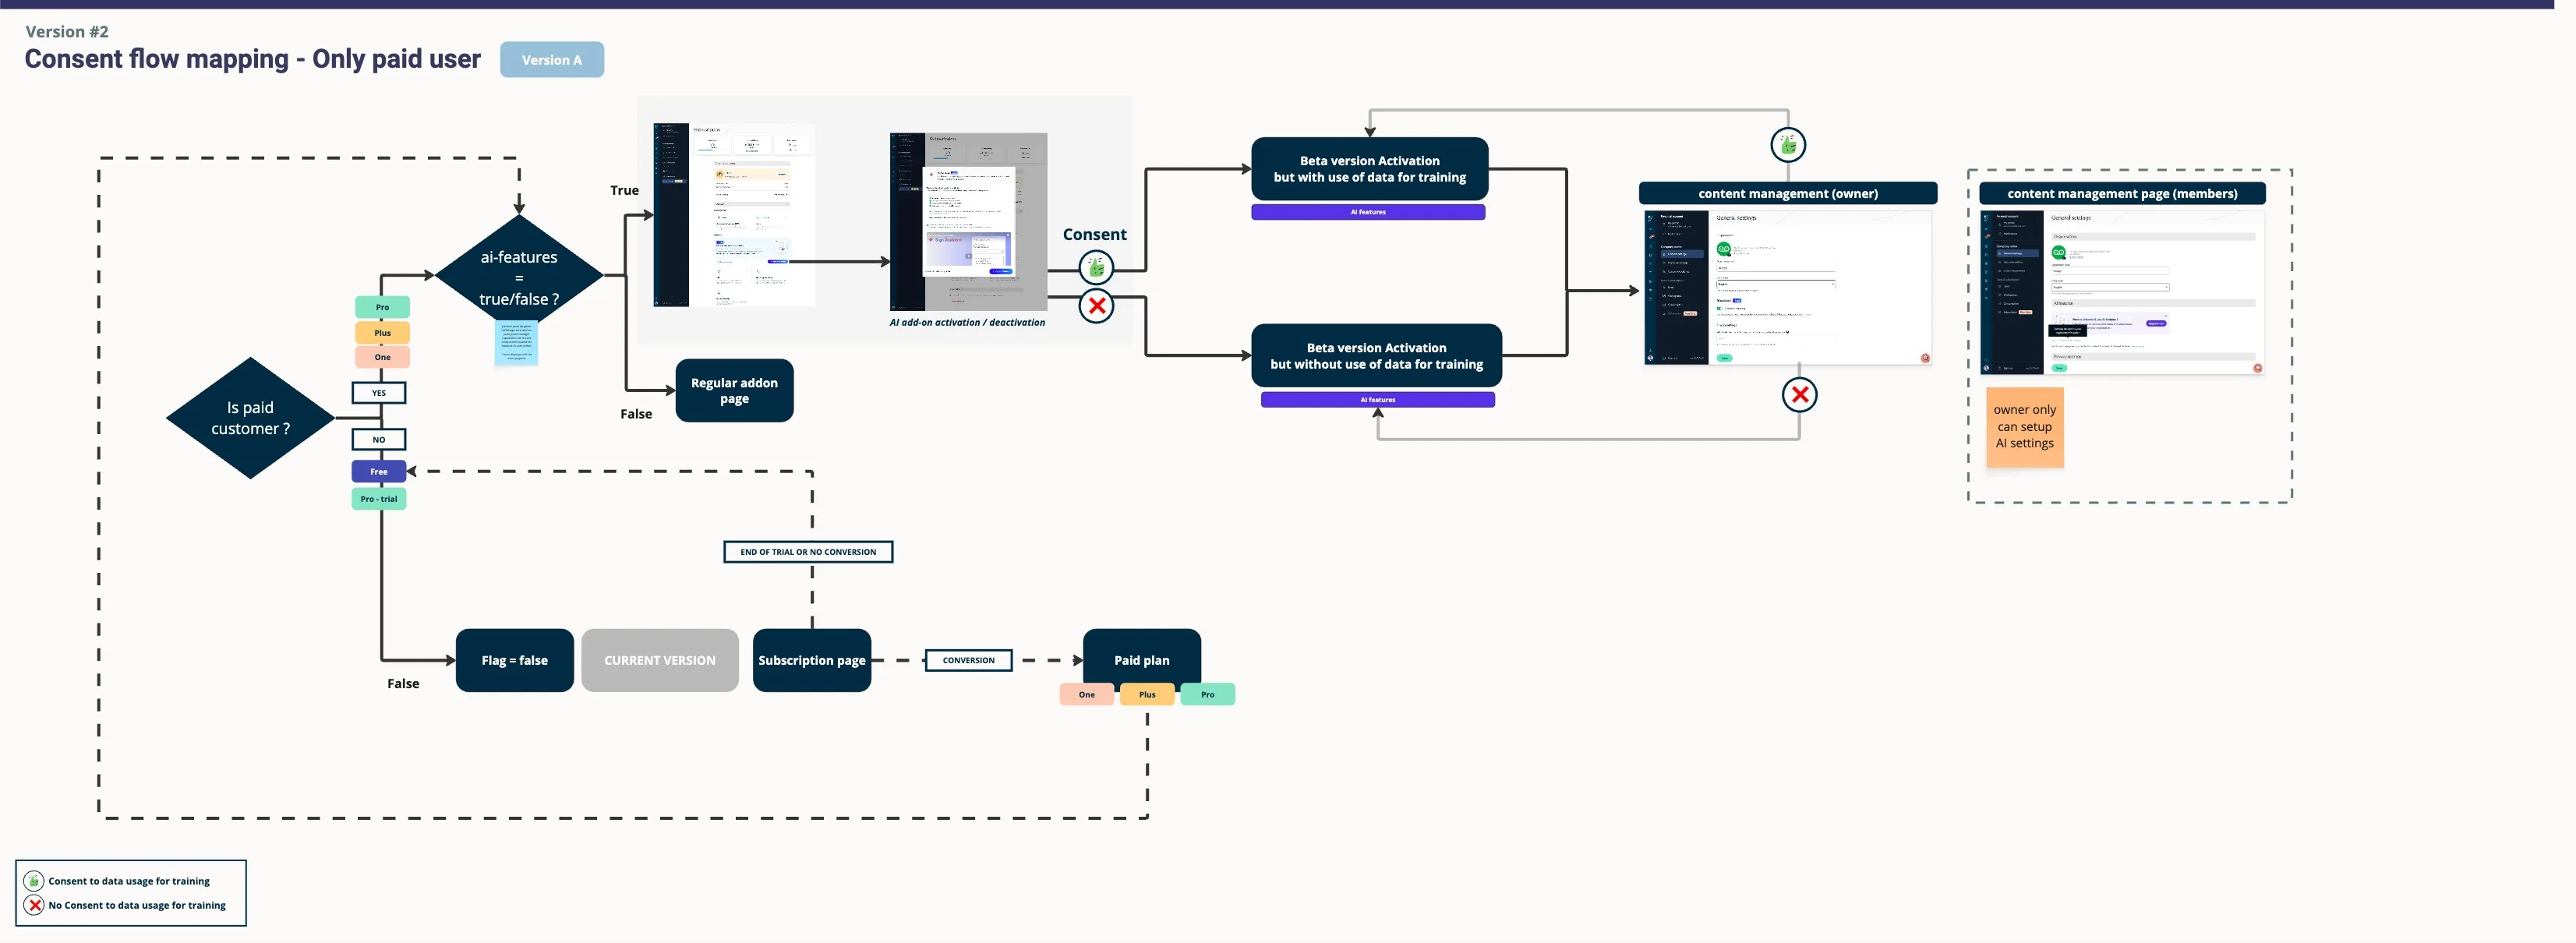Click the Version A badge
The image size is (2576, 943).
[552, 60]
